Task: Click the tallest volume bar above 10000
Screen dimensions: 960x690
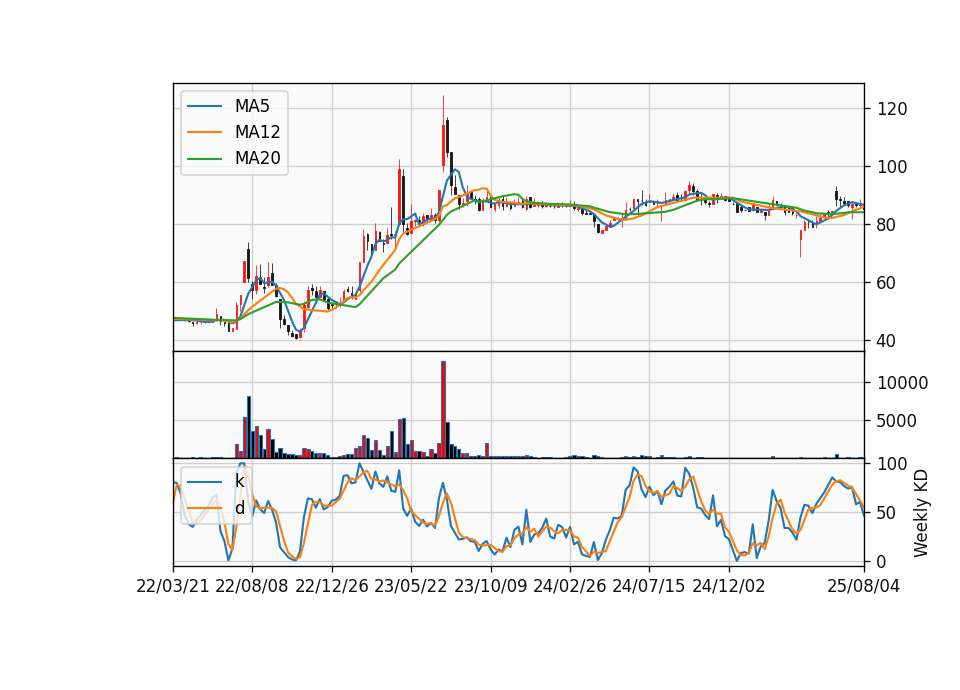Action: click(443, 409)
